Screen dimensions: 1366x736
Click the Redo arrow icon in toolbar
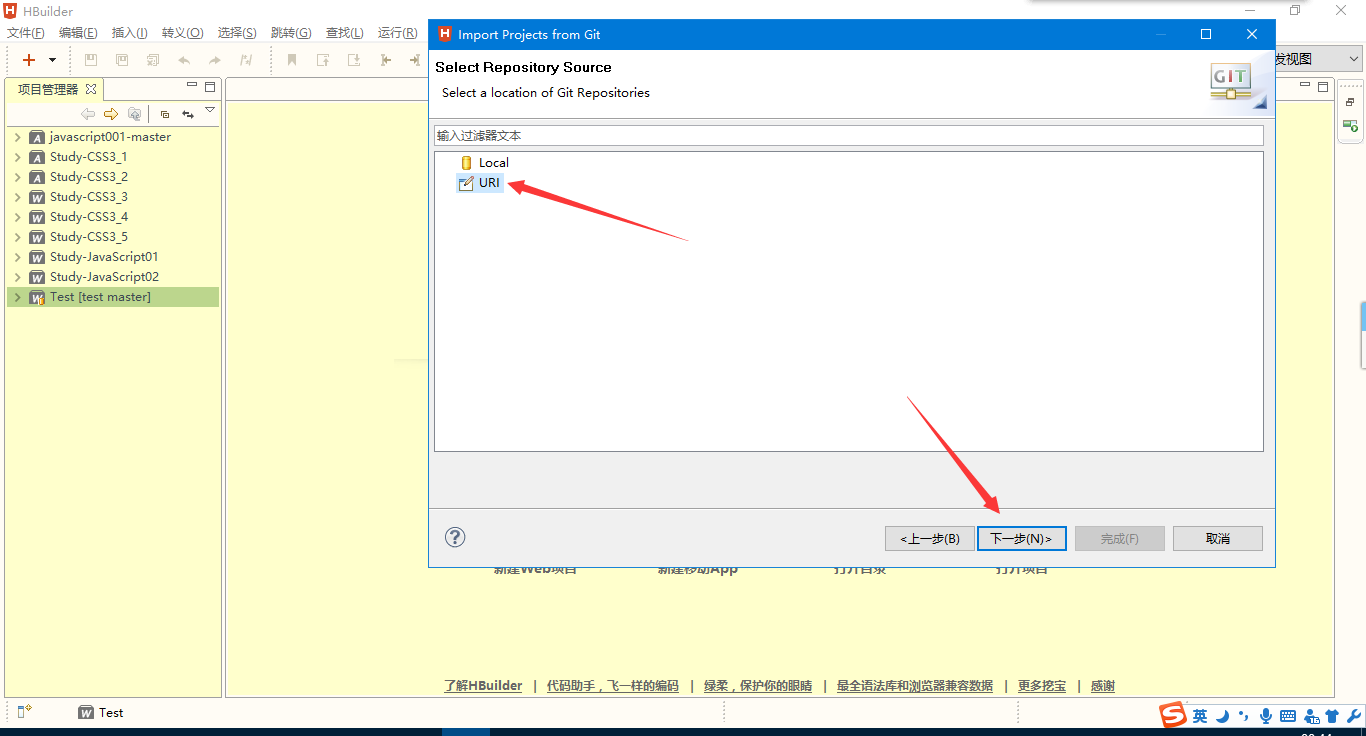pyautogui.click(x=214, y=60)
